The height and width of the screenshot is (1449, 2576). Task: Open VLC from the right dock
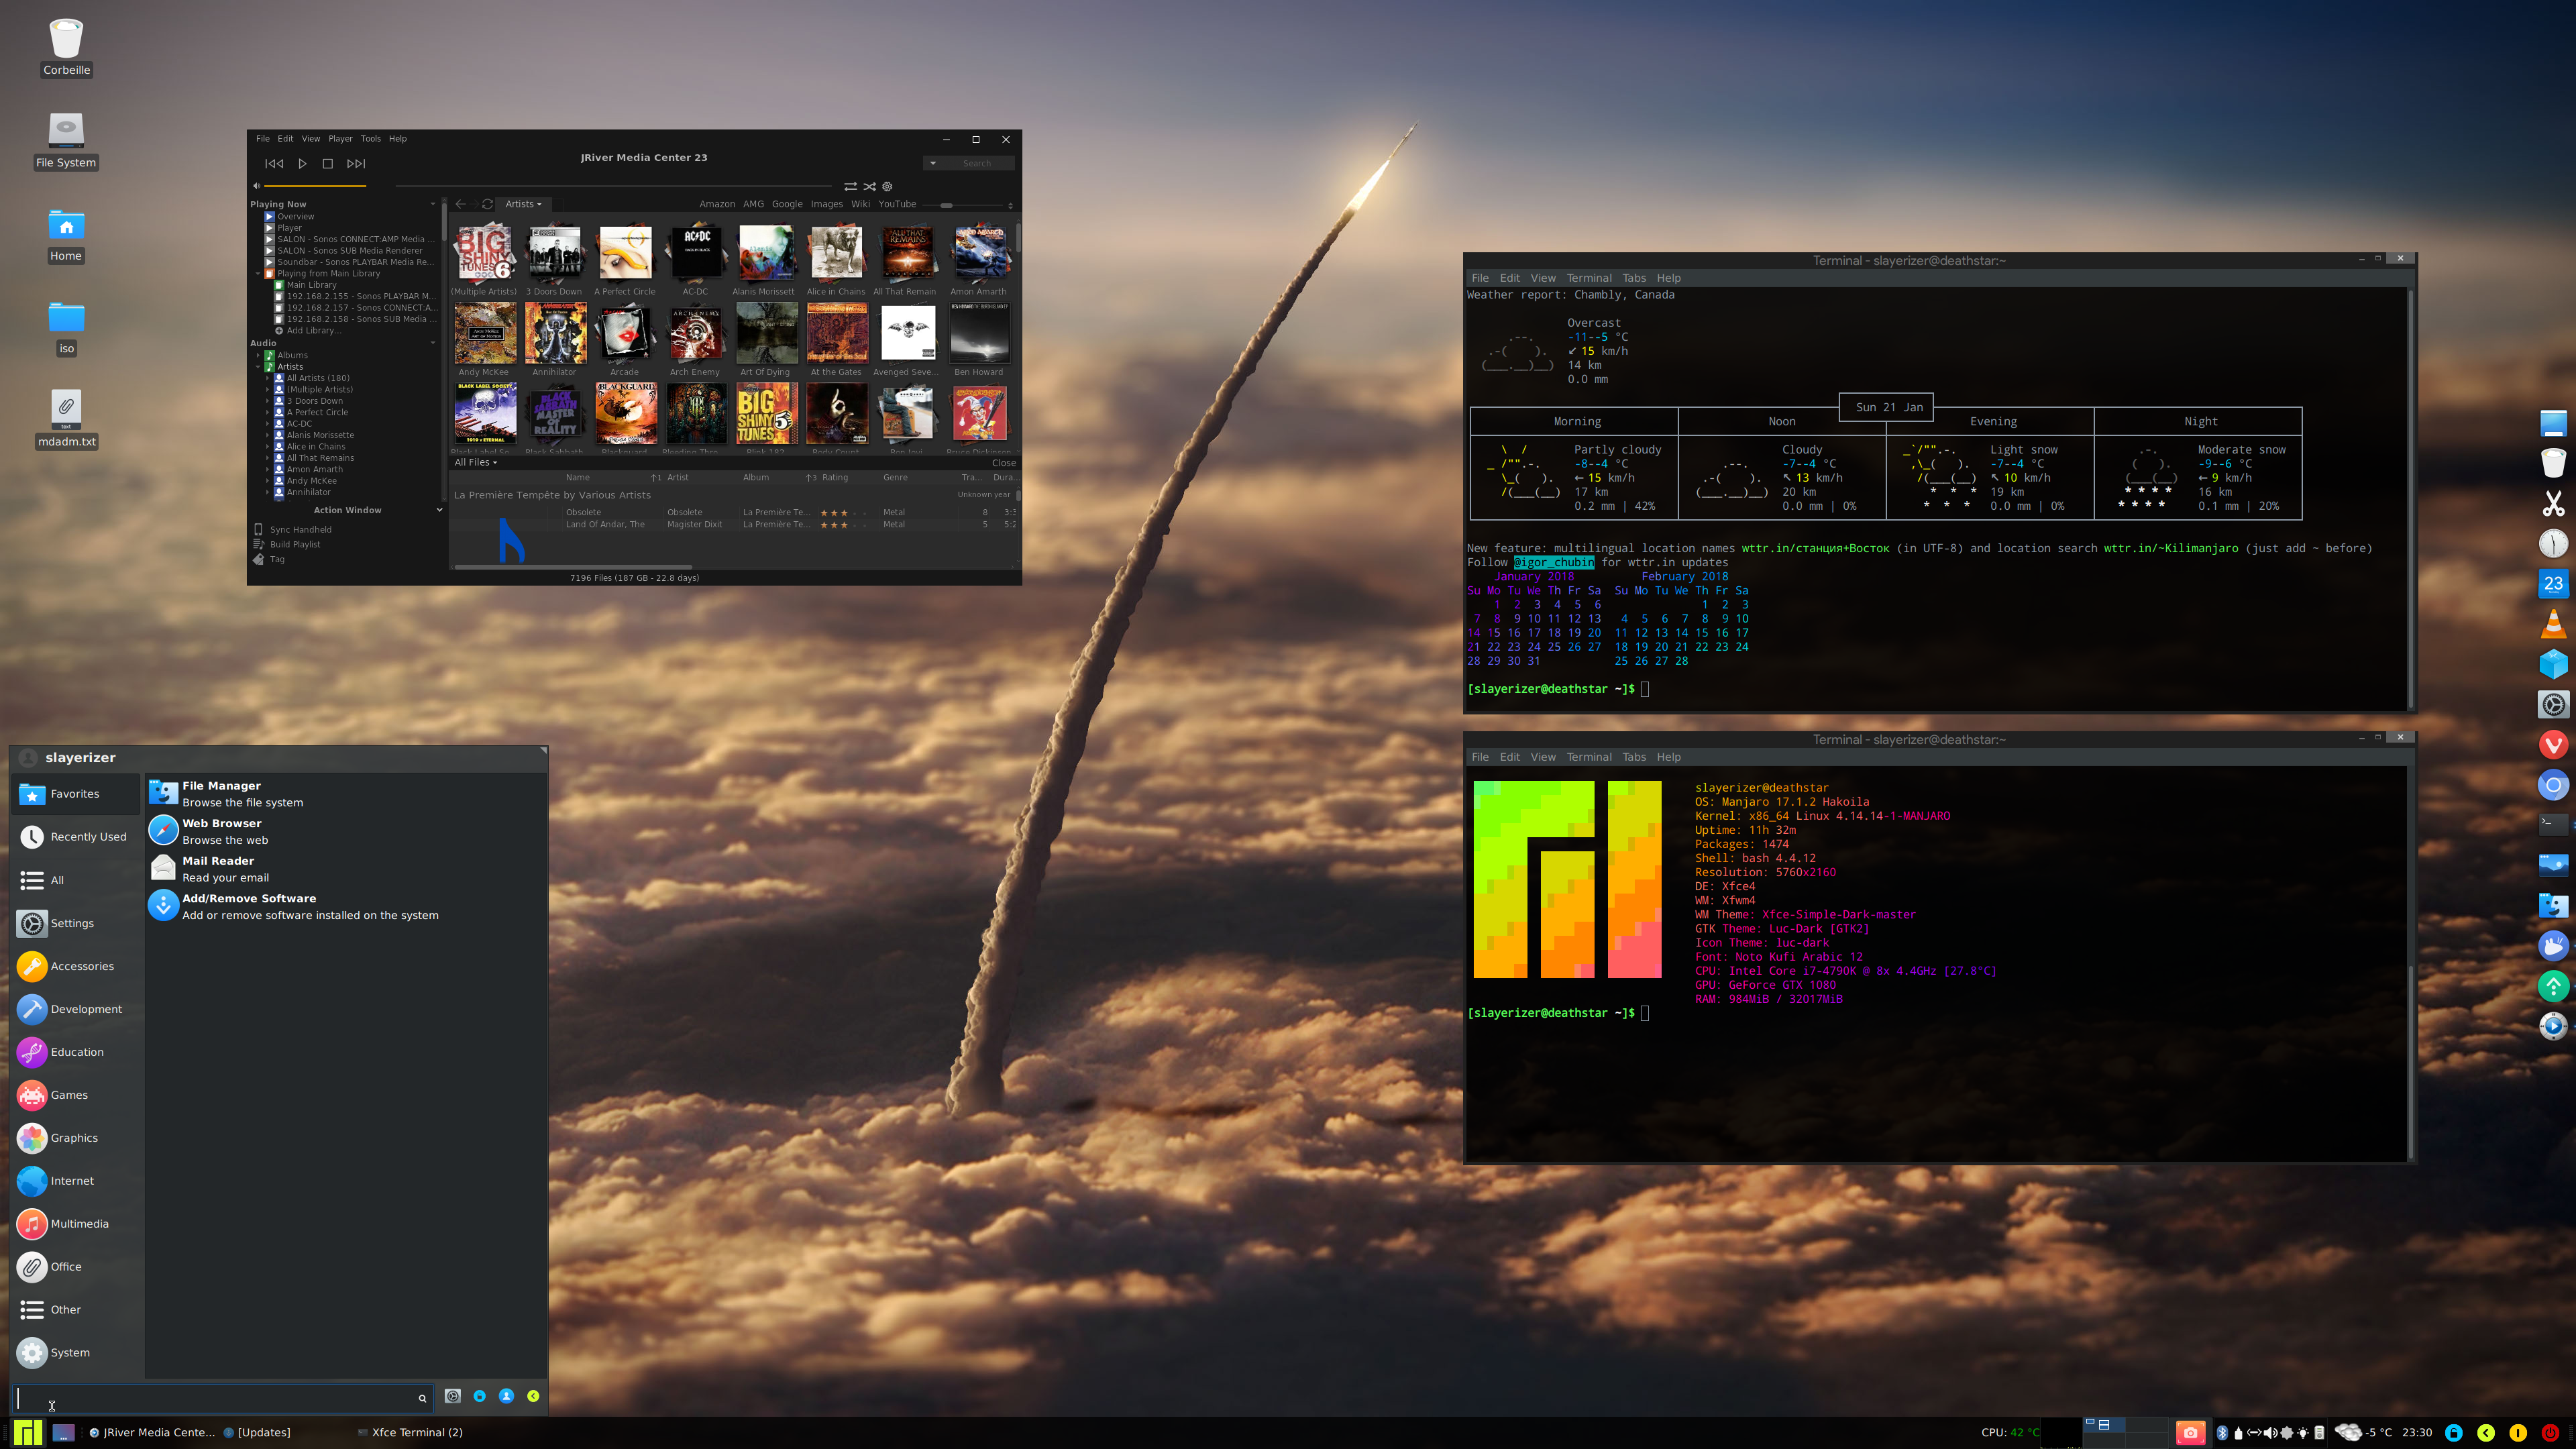(2553, 624)
